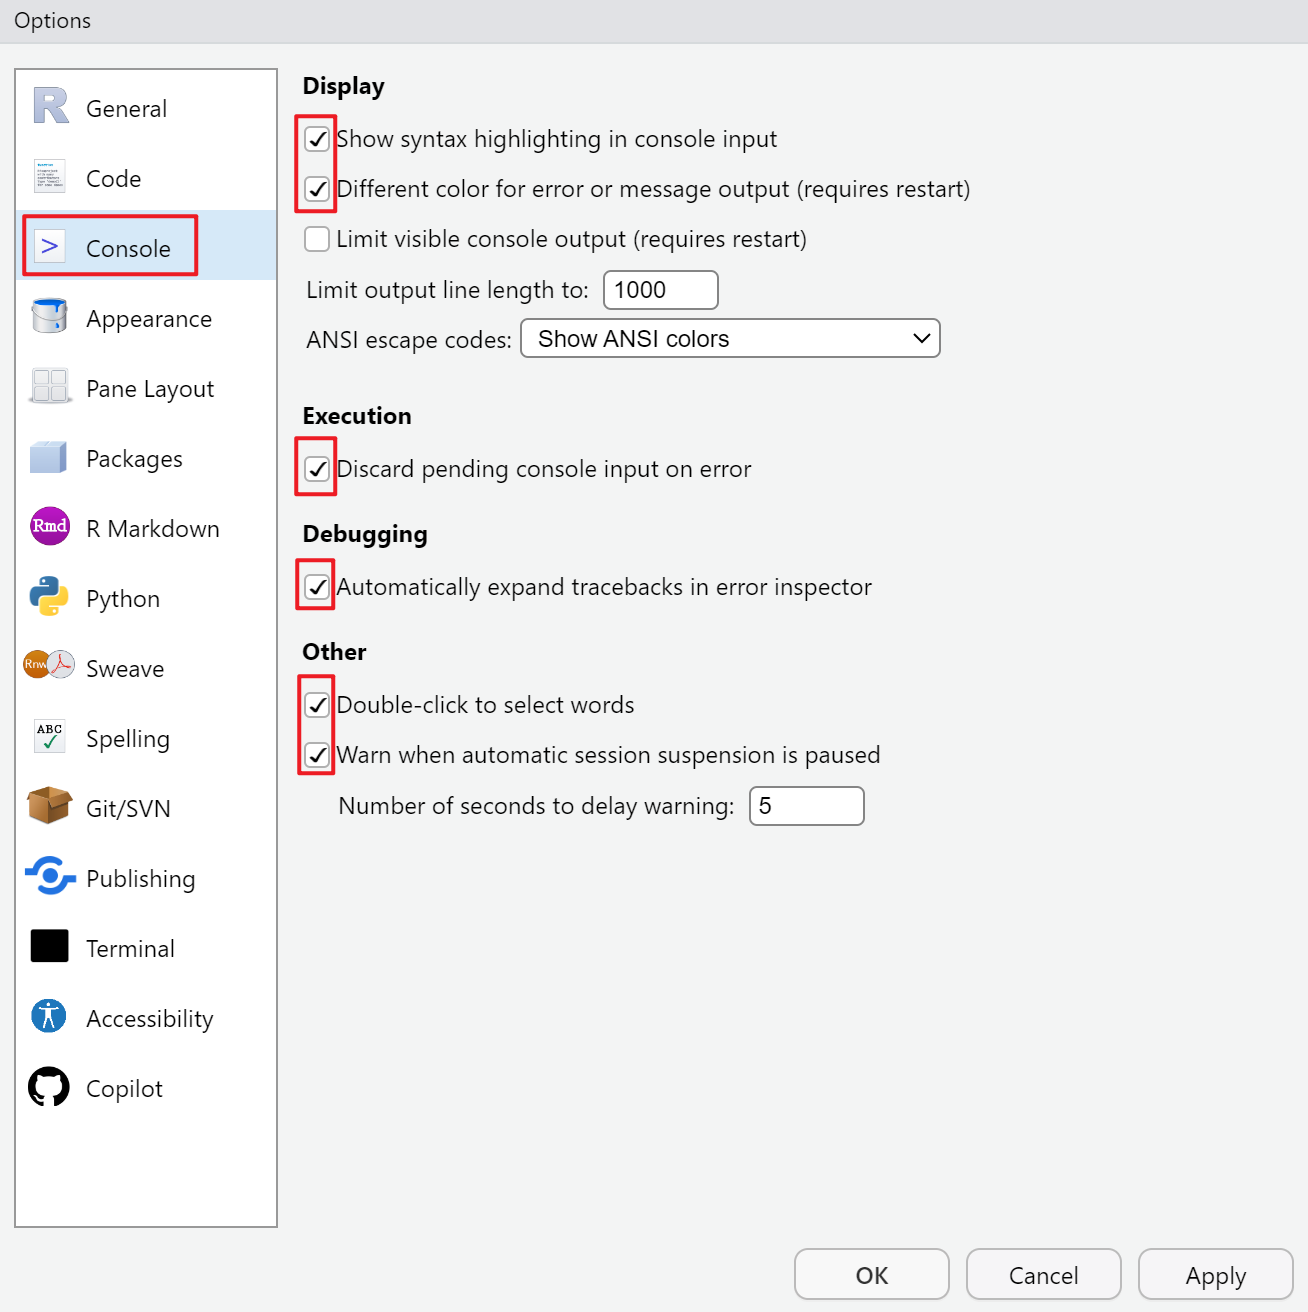The width and height of the screenshot is (1308, 1312).
Task: Select the Publishing sync icon
Action: (x=49, y=876)
